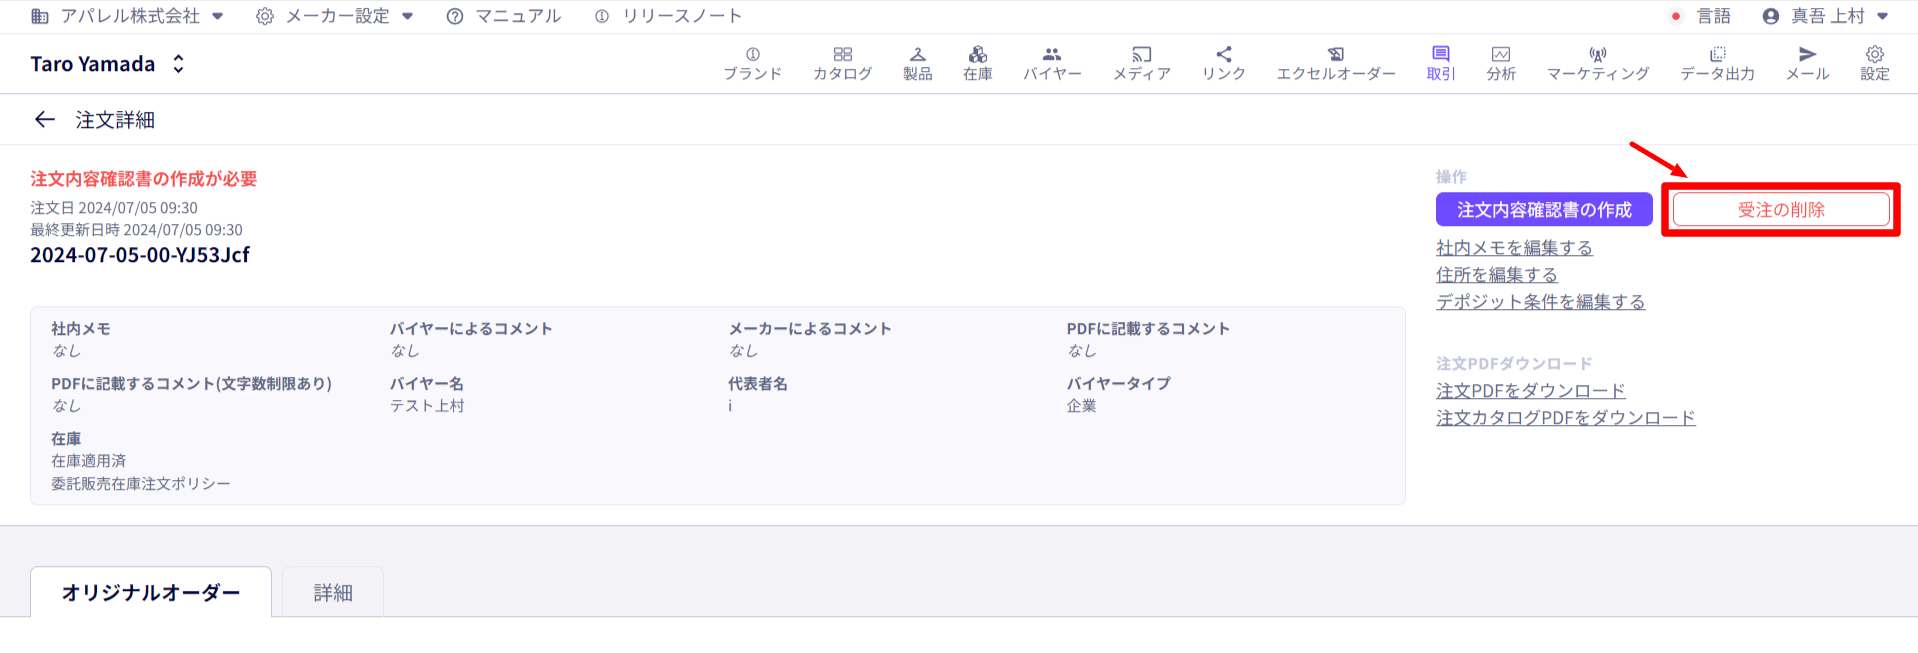Open the 言語 language selector
1918x653 pixels.
click(x=1700, y=16)
